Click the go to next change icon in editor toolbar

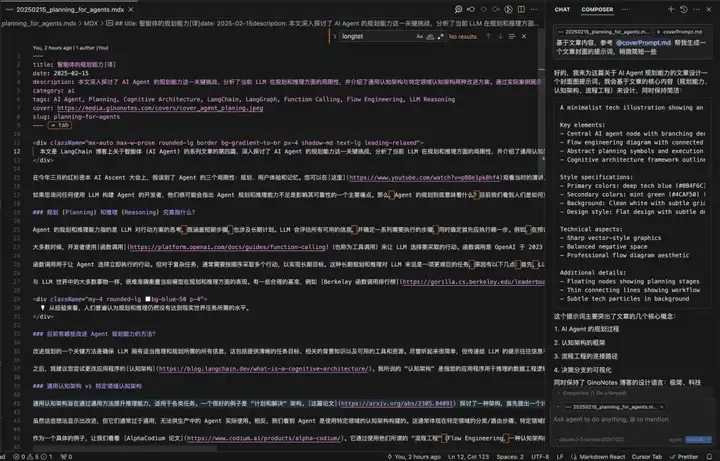pyautogui.click(x=496, y=9)
